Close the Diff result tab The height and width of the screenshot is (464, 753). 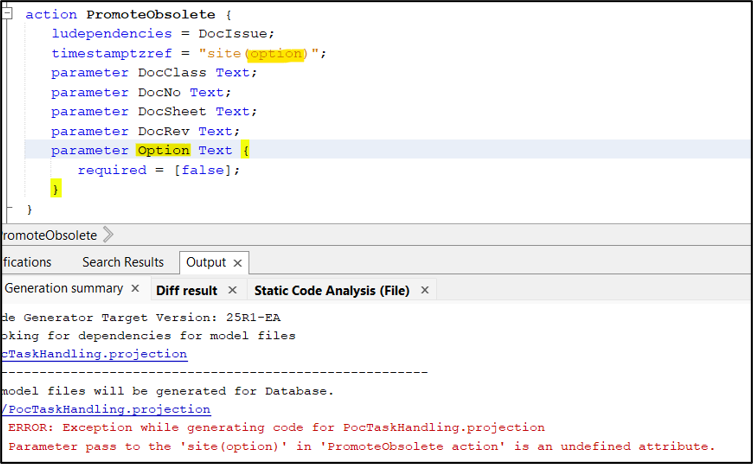coord(232,290)
